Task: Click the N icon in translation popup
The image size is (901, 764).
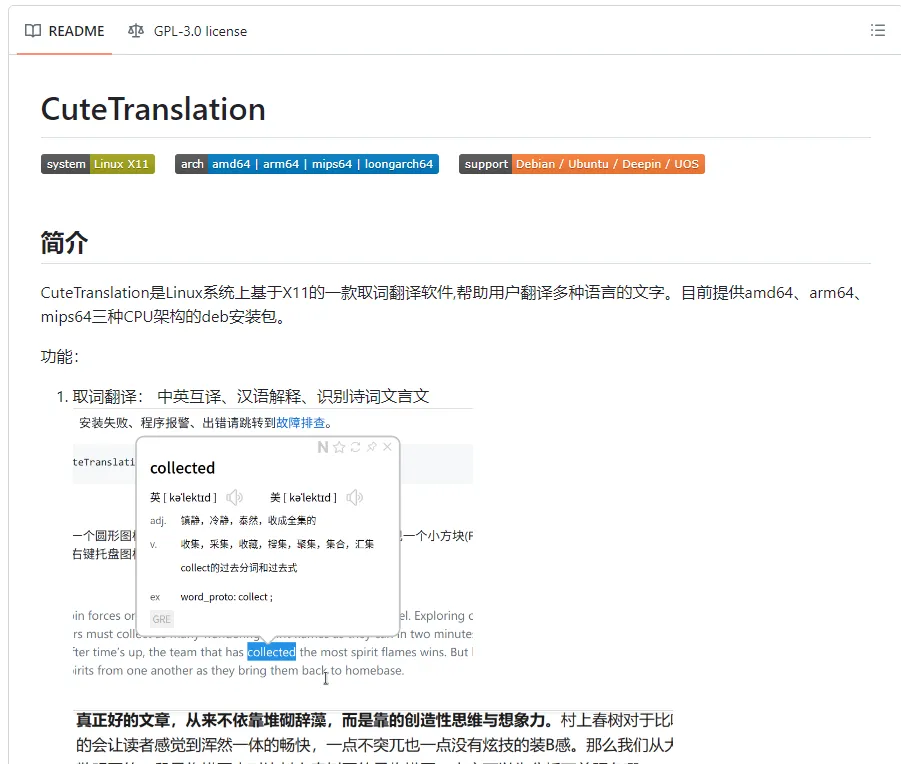Action: [x=323, y=447]
